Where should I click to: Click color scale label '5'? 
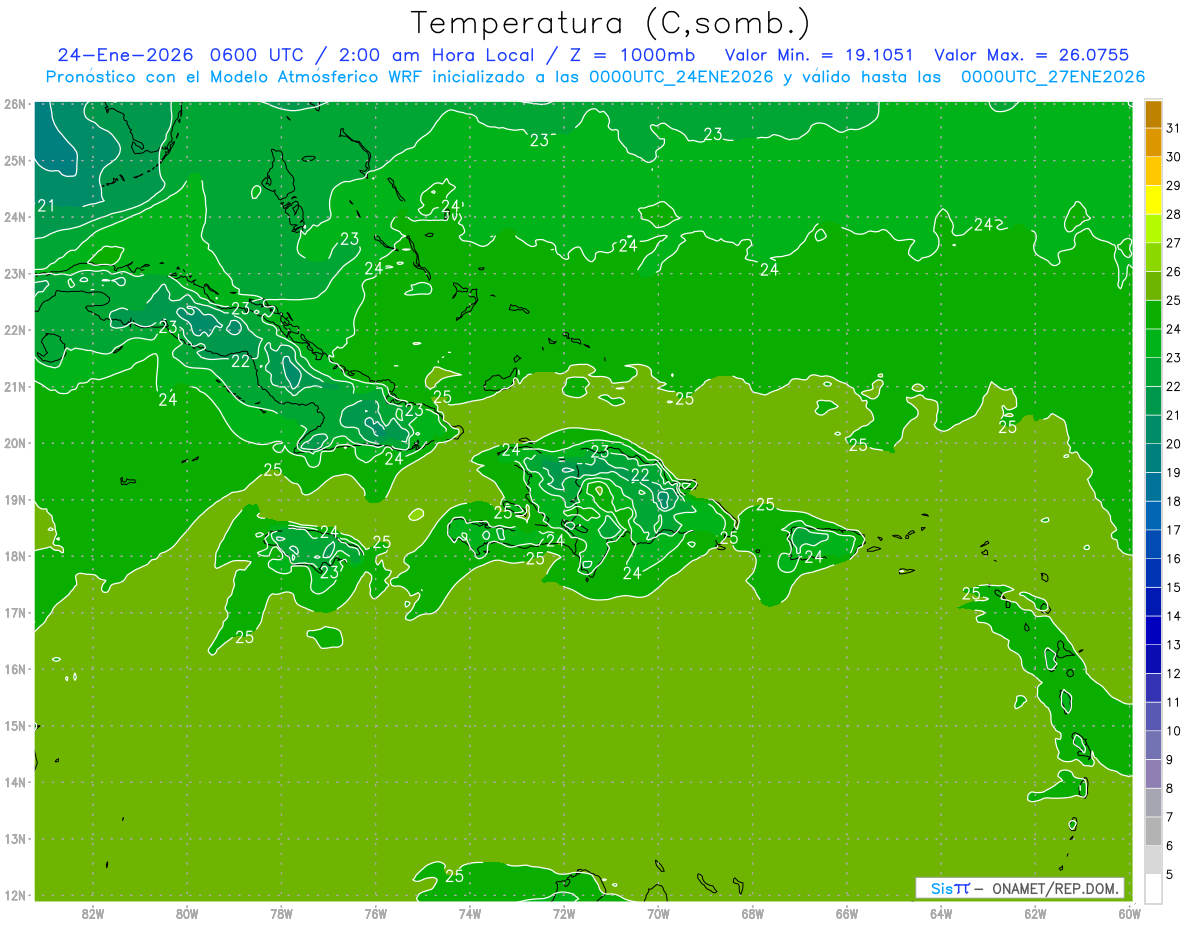[1171, 875]
